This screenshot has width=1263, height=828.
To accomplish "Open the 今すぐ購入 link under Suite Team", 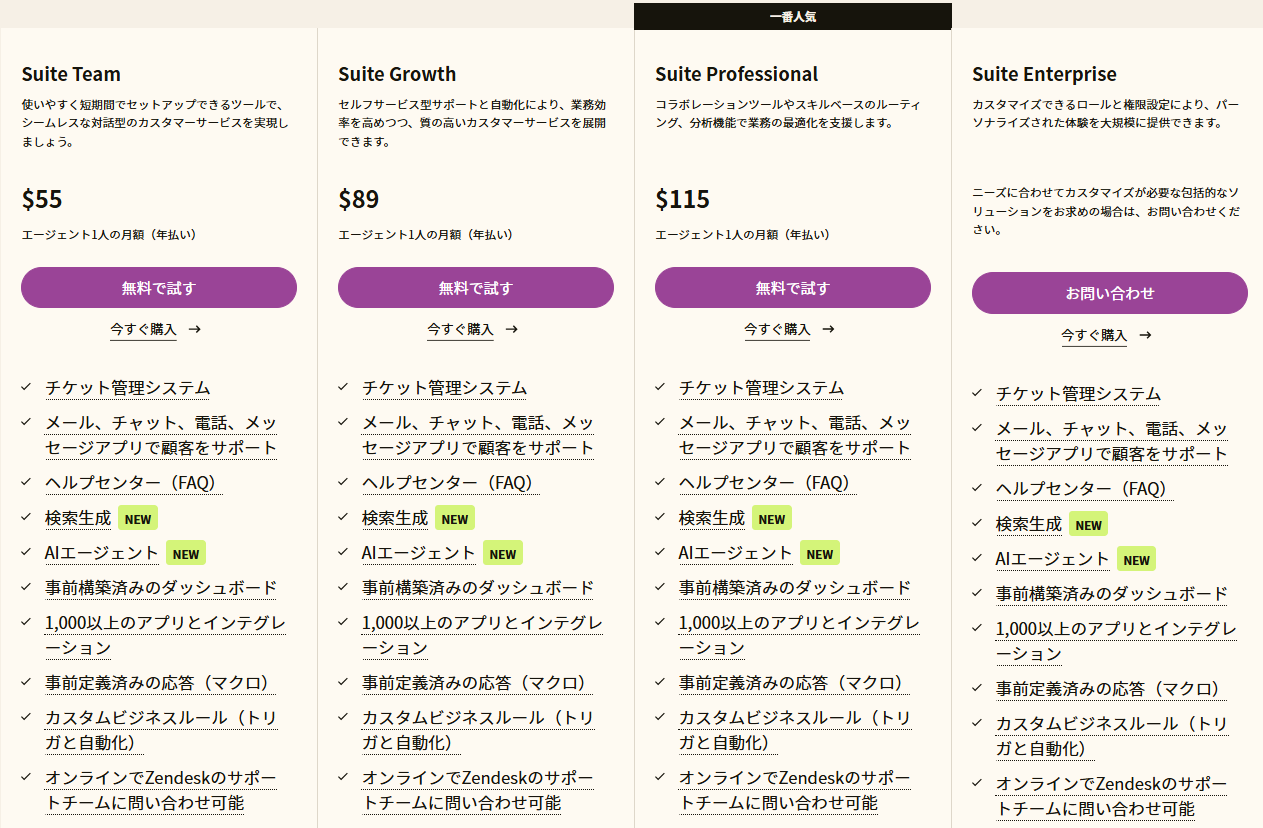I will pos(143,329).
